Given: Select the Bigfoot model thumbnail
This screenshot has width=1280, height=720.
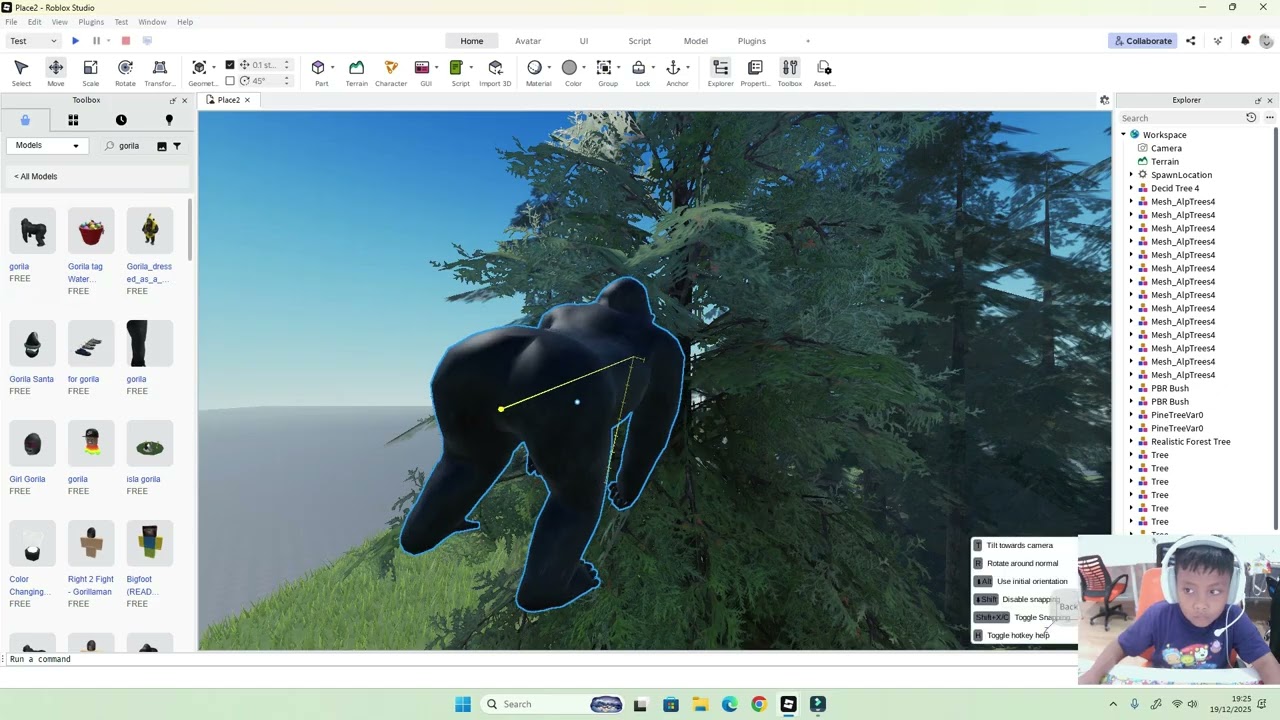Looking at the screenshot, I should 149,544.
